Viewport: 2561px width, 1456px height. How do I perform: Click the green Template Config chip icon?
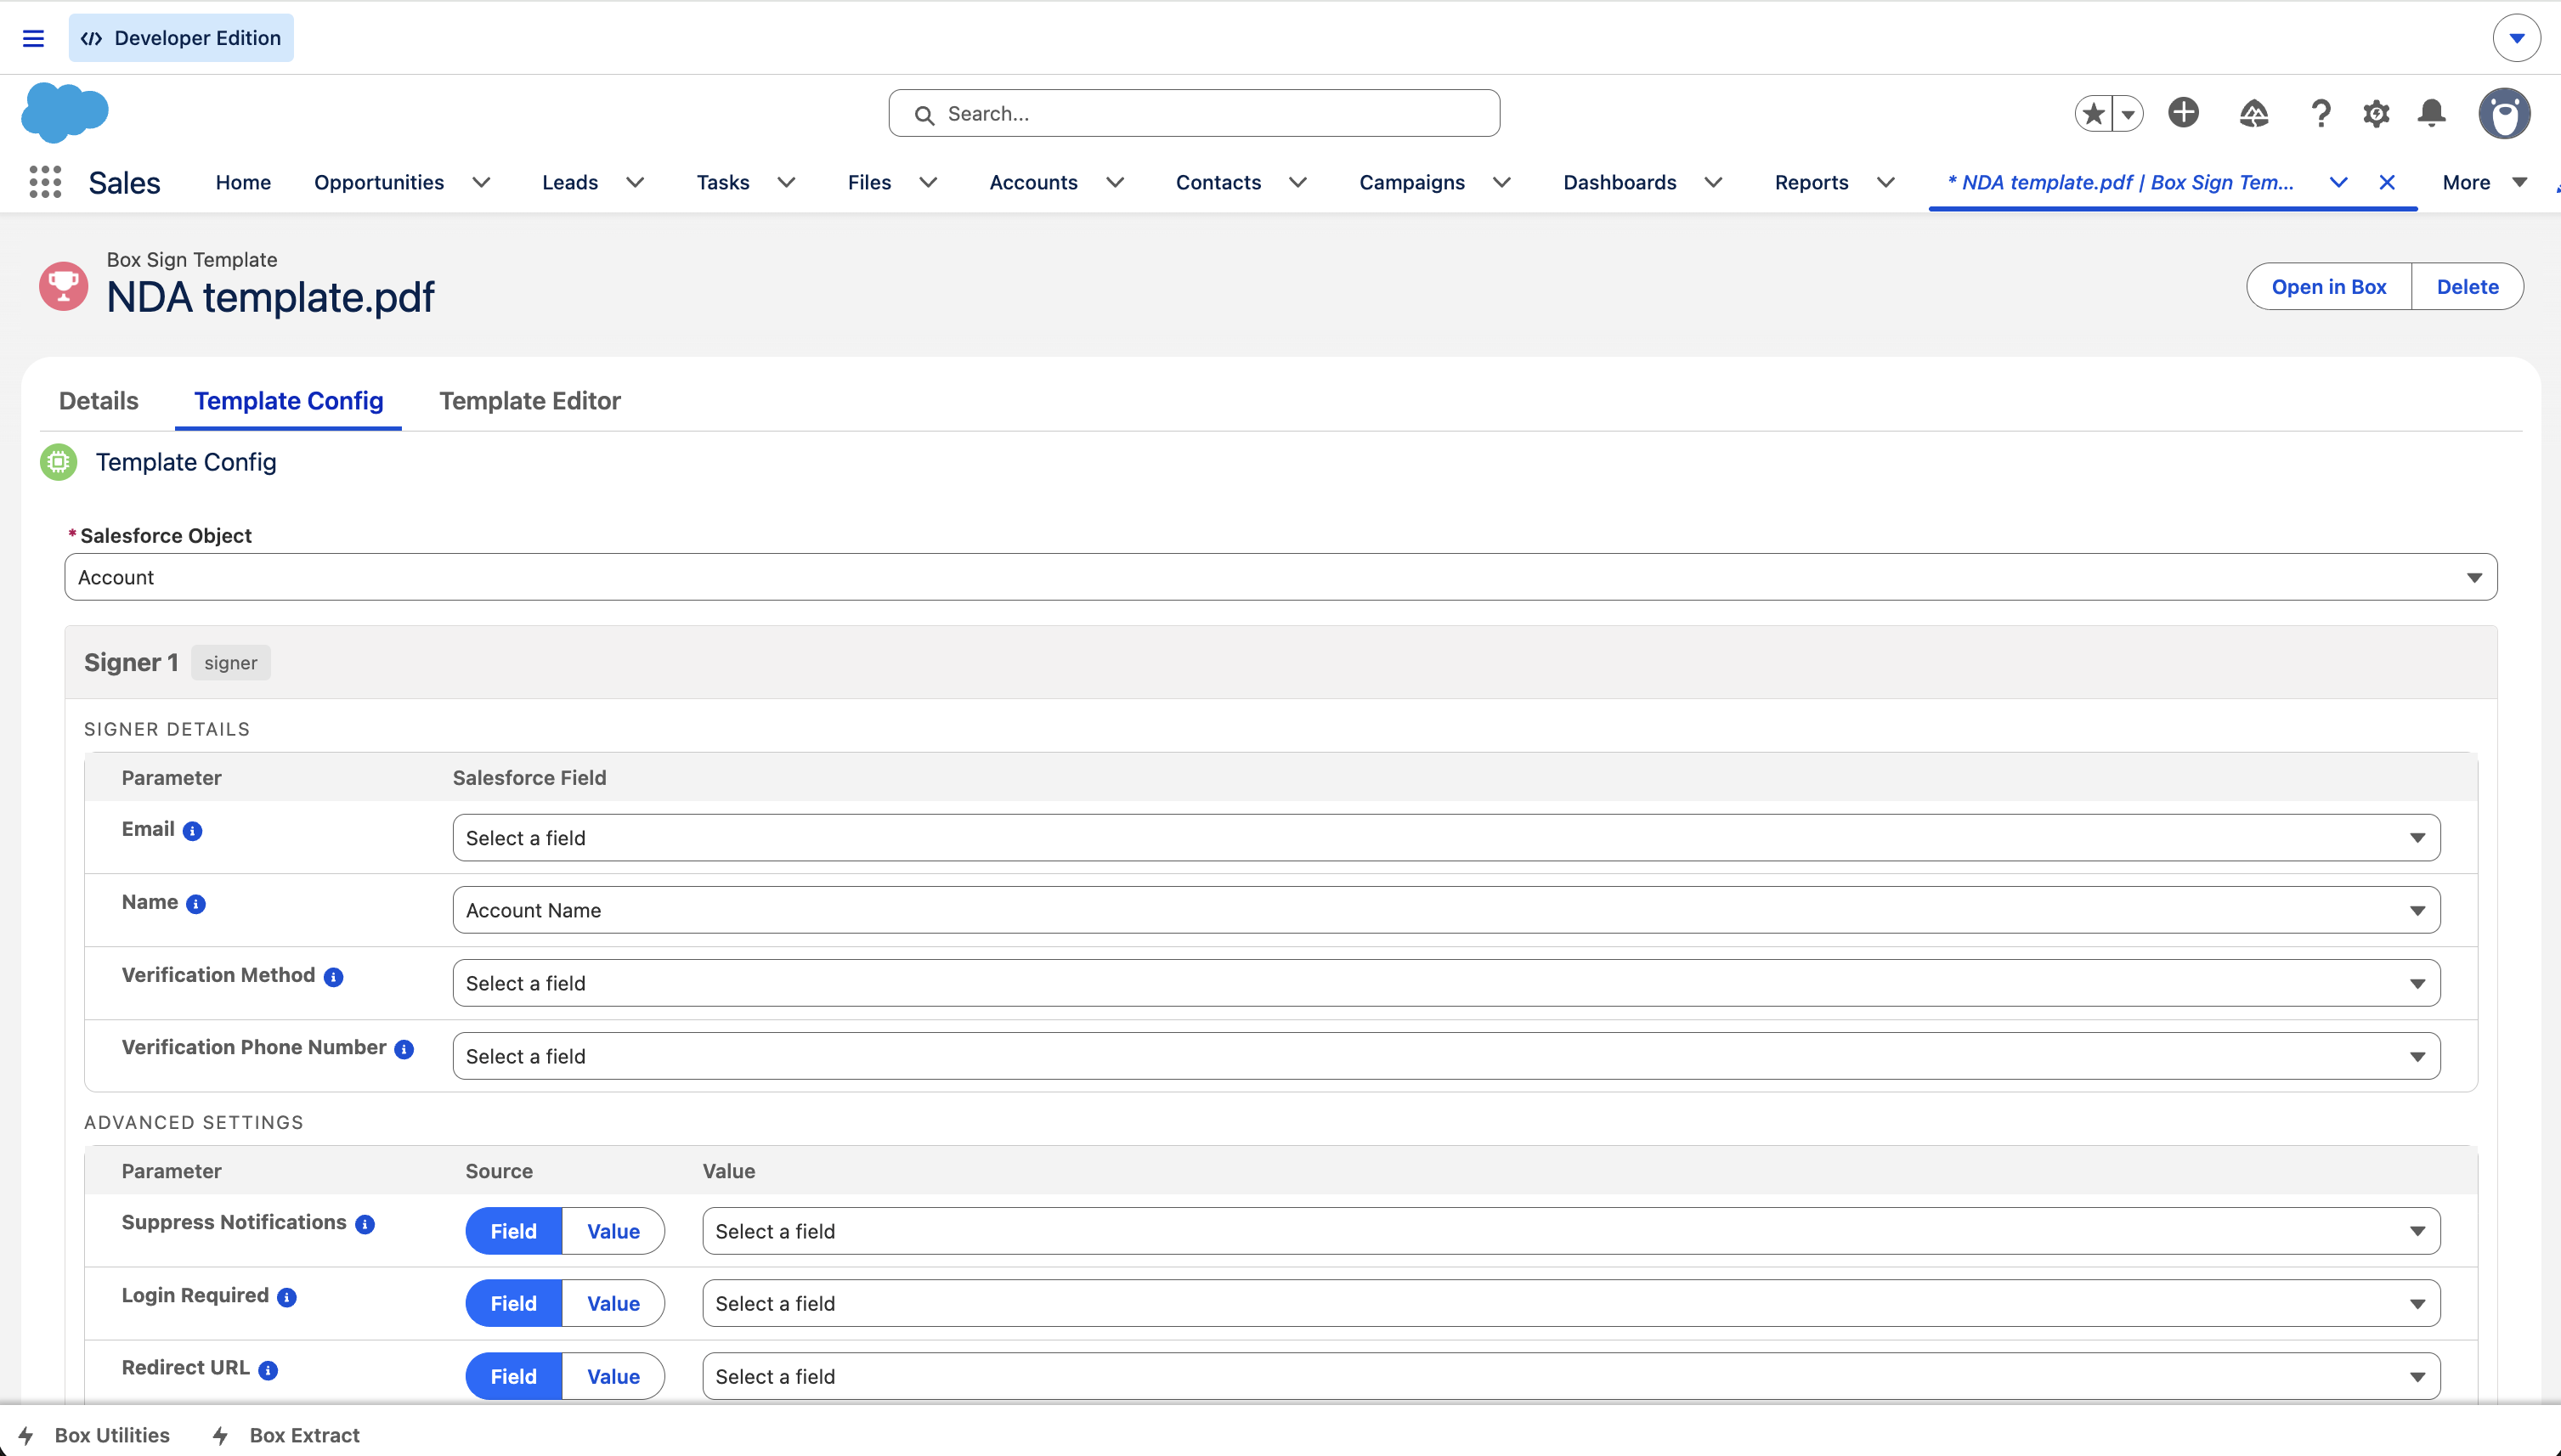click(58, 462)
